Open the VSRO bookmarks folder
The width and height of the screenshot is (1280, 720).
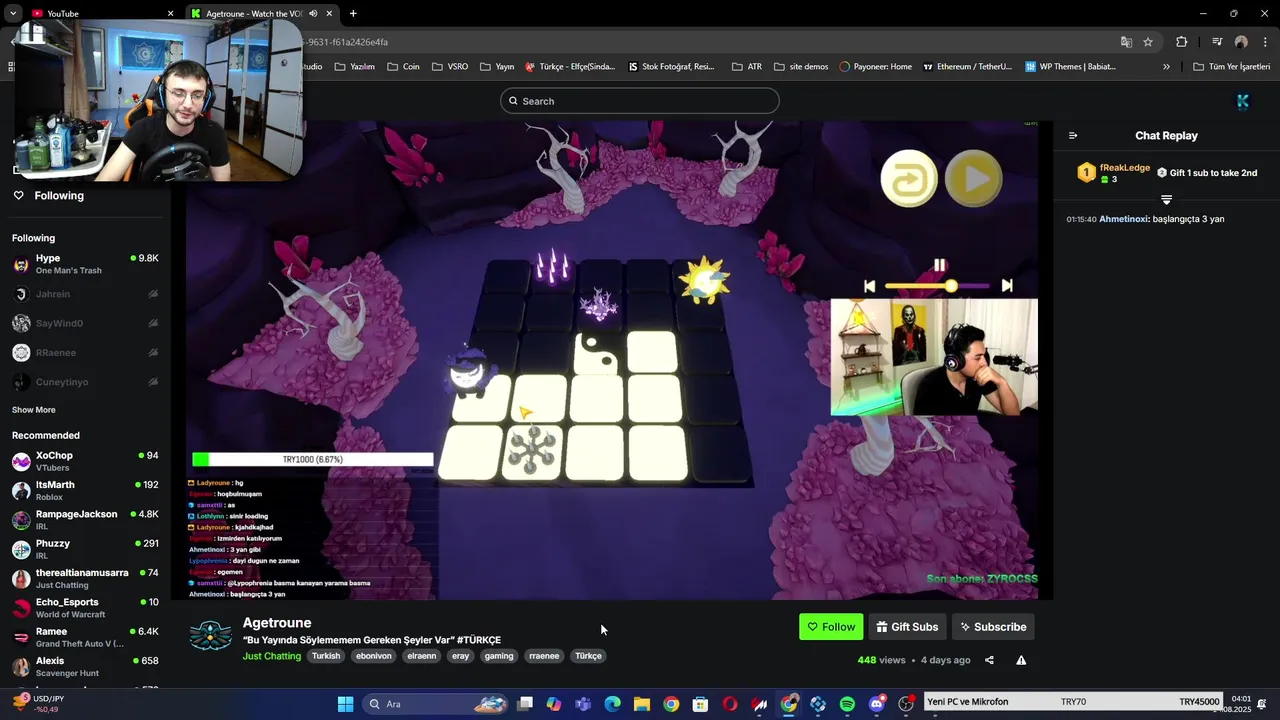[x=450, y=67]
